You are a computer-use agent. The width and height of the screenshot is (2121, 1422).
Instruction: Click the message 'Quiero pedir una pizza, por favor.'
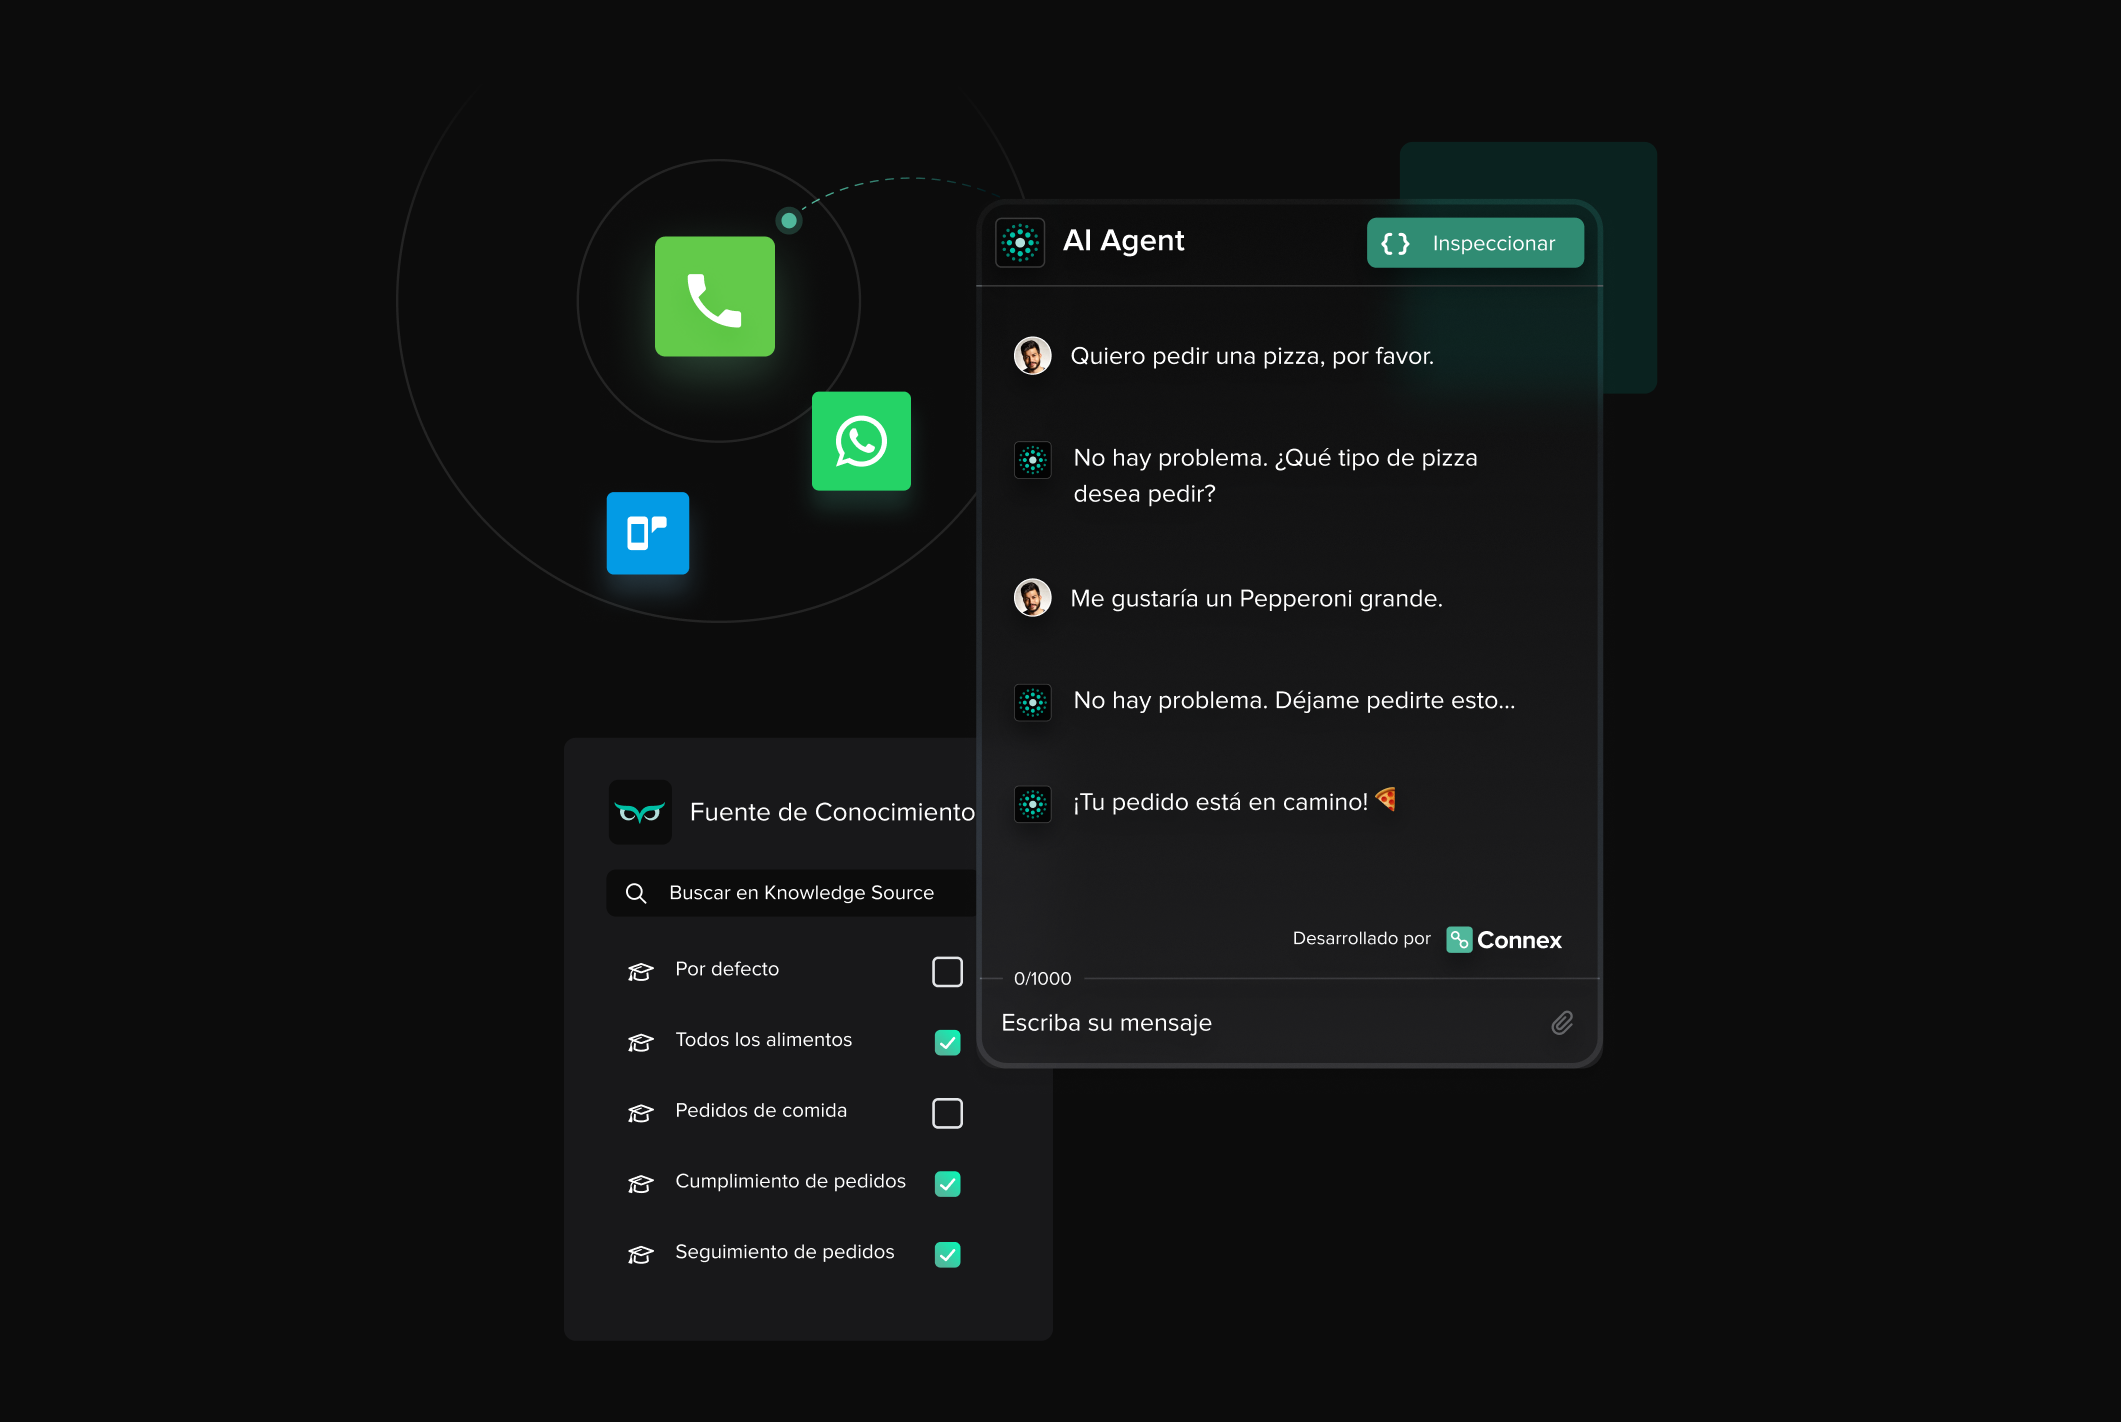(1252, 356)
